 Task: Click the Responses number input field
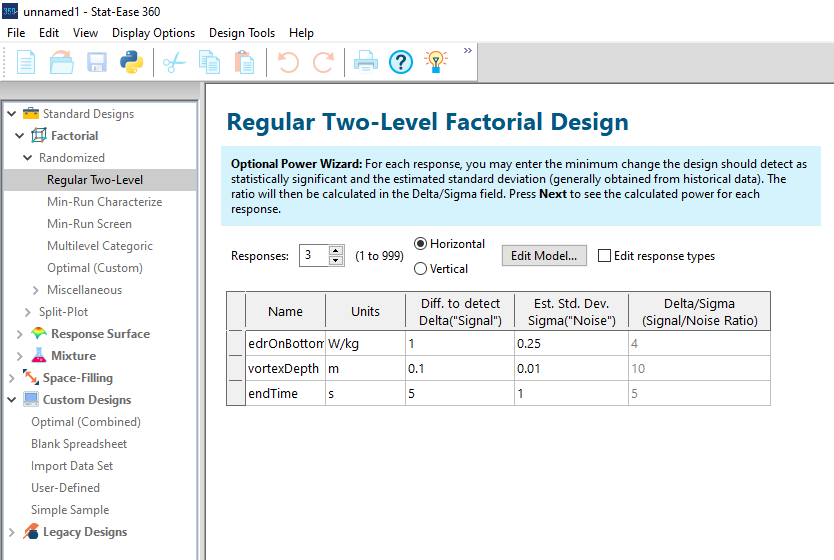[x=314, y=255]
